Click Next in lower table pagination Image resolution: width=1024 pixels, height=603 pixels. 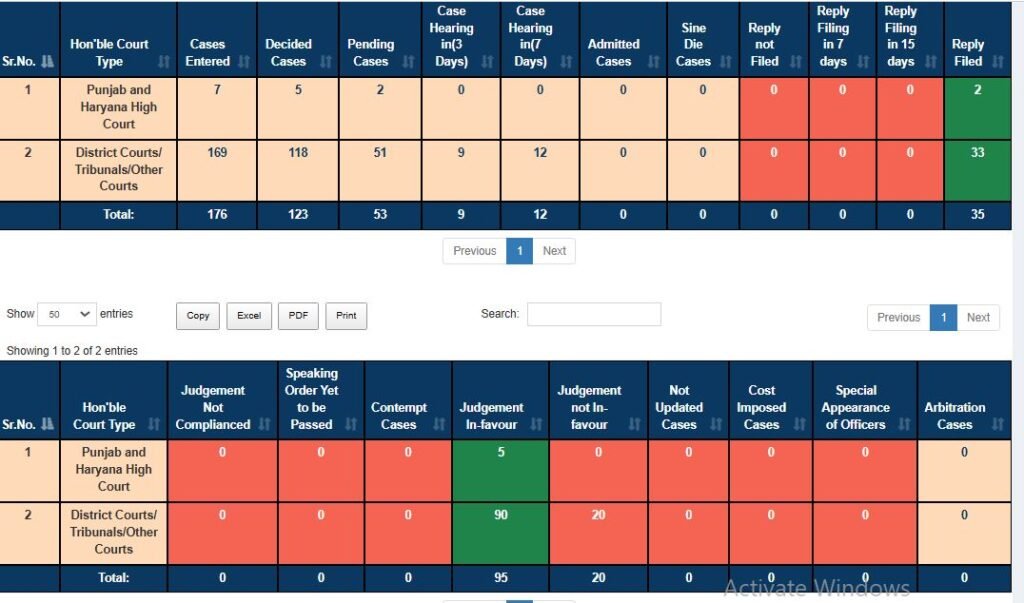(978, 317)
